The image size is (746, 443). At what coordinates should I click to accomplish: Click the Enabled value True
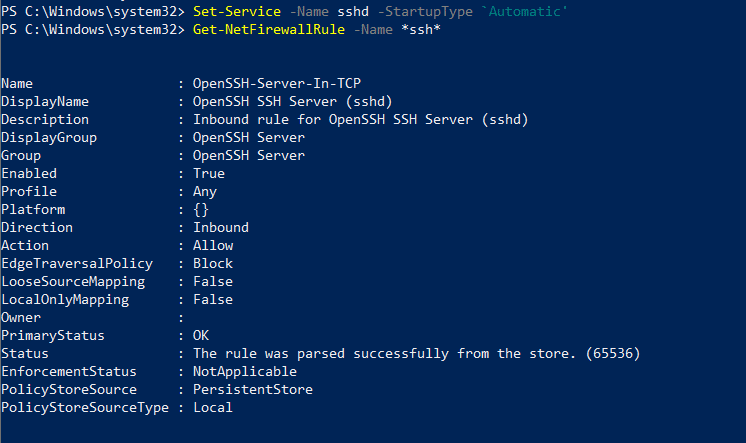click(x=209, y=174)
